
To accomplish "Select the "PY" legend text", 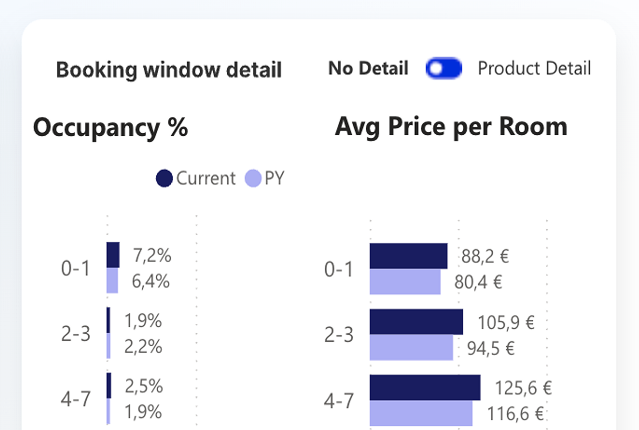I will click(x=275, y=179).
